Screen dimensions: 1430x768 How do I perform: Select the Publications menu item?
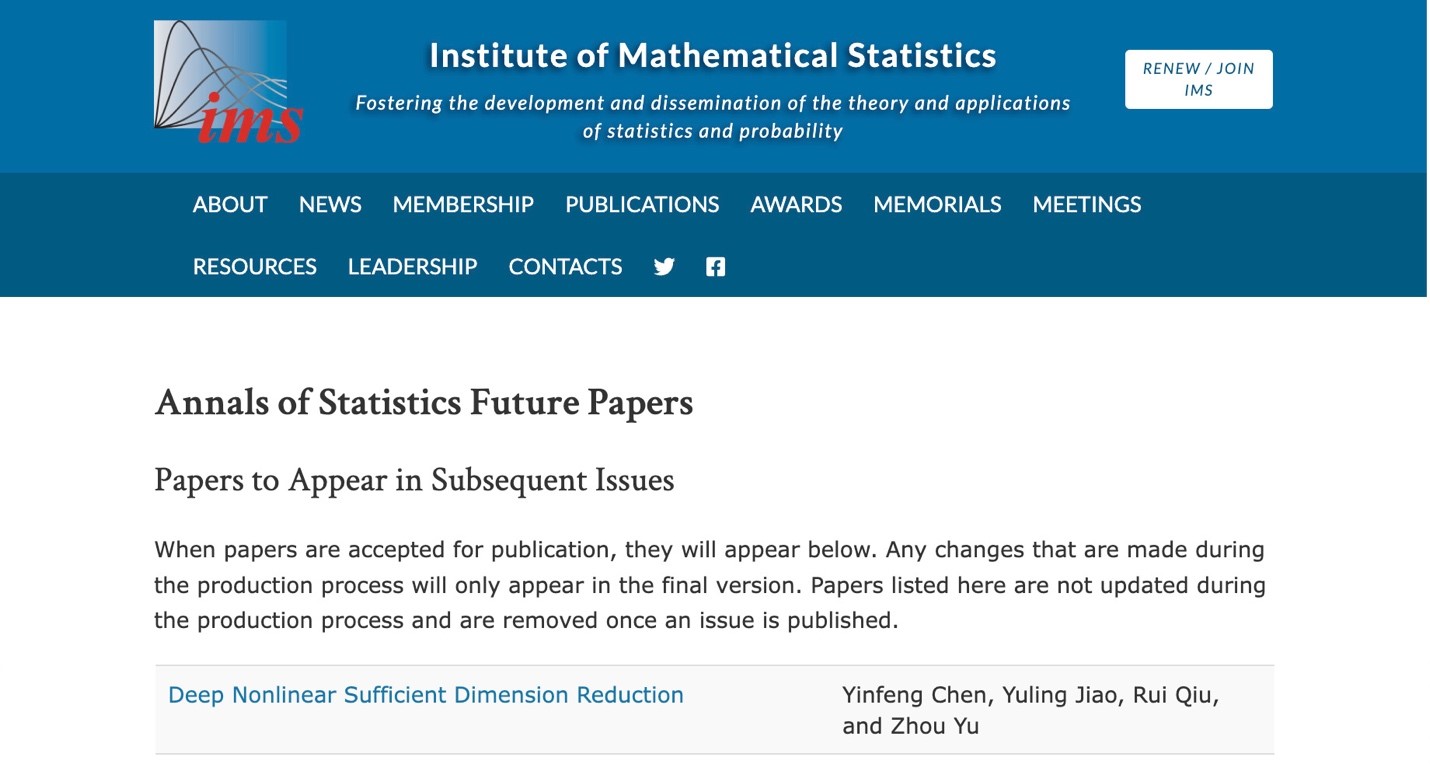click(x=642, y=205)
